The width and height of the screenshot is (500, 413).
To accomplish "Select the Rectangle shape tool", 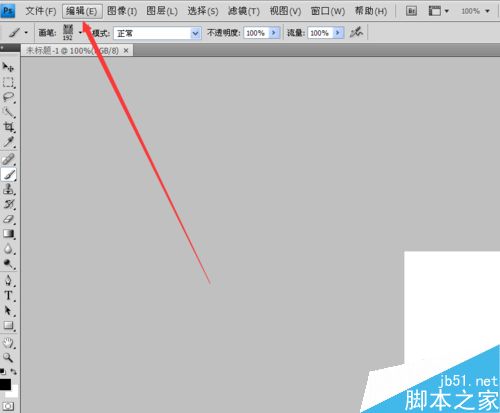I will click(8, 325).
